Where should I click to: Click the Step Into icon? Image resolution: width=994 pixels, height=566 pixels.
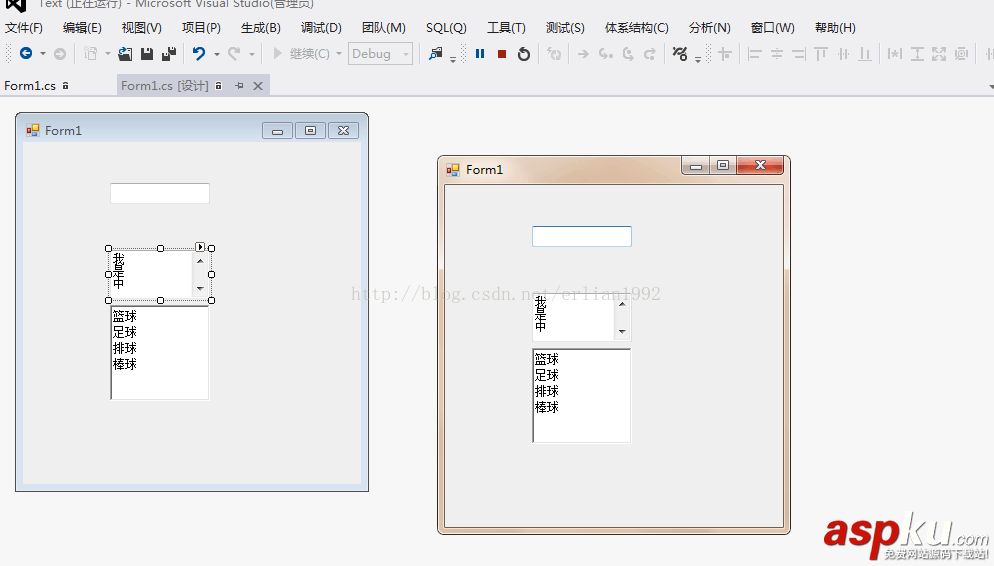tap(605, 54)
